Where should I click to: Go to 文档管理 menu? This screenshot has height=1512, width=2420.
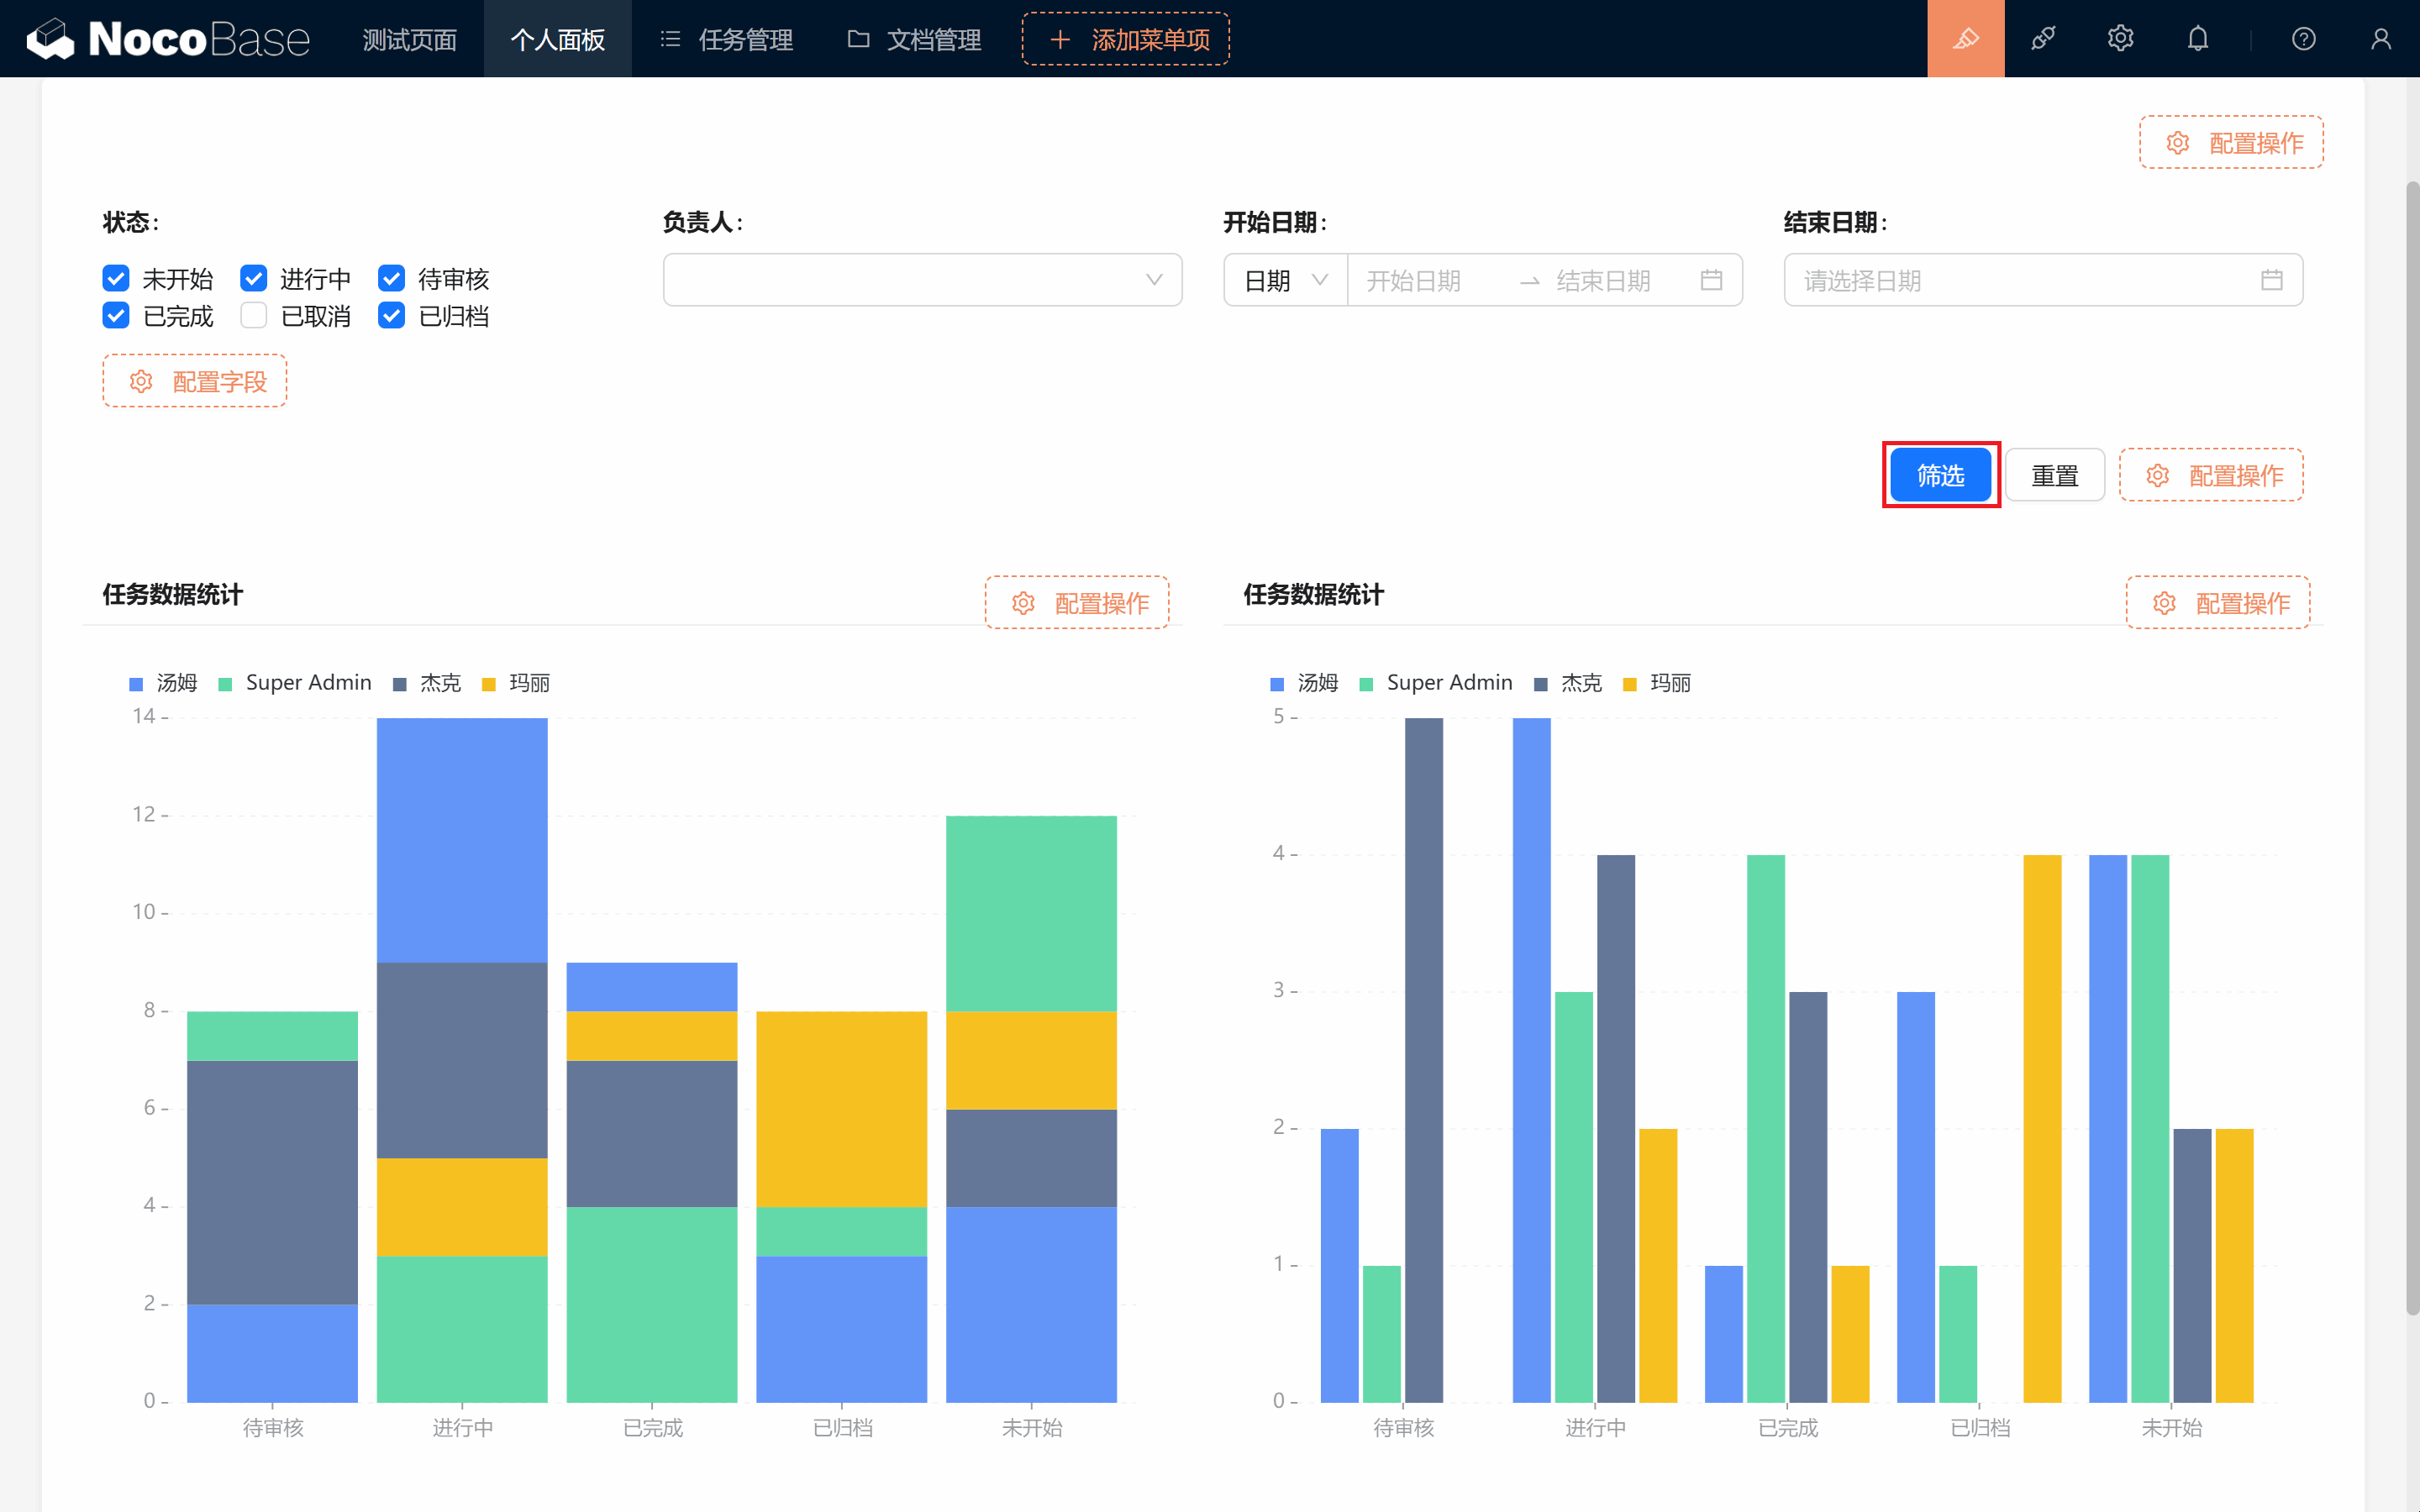[914, 39]
